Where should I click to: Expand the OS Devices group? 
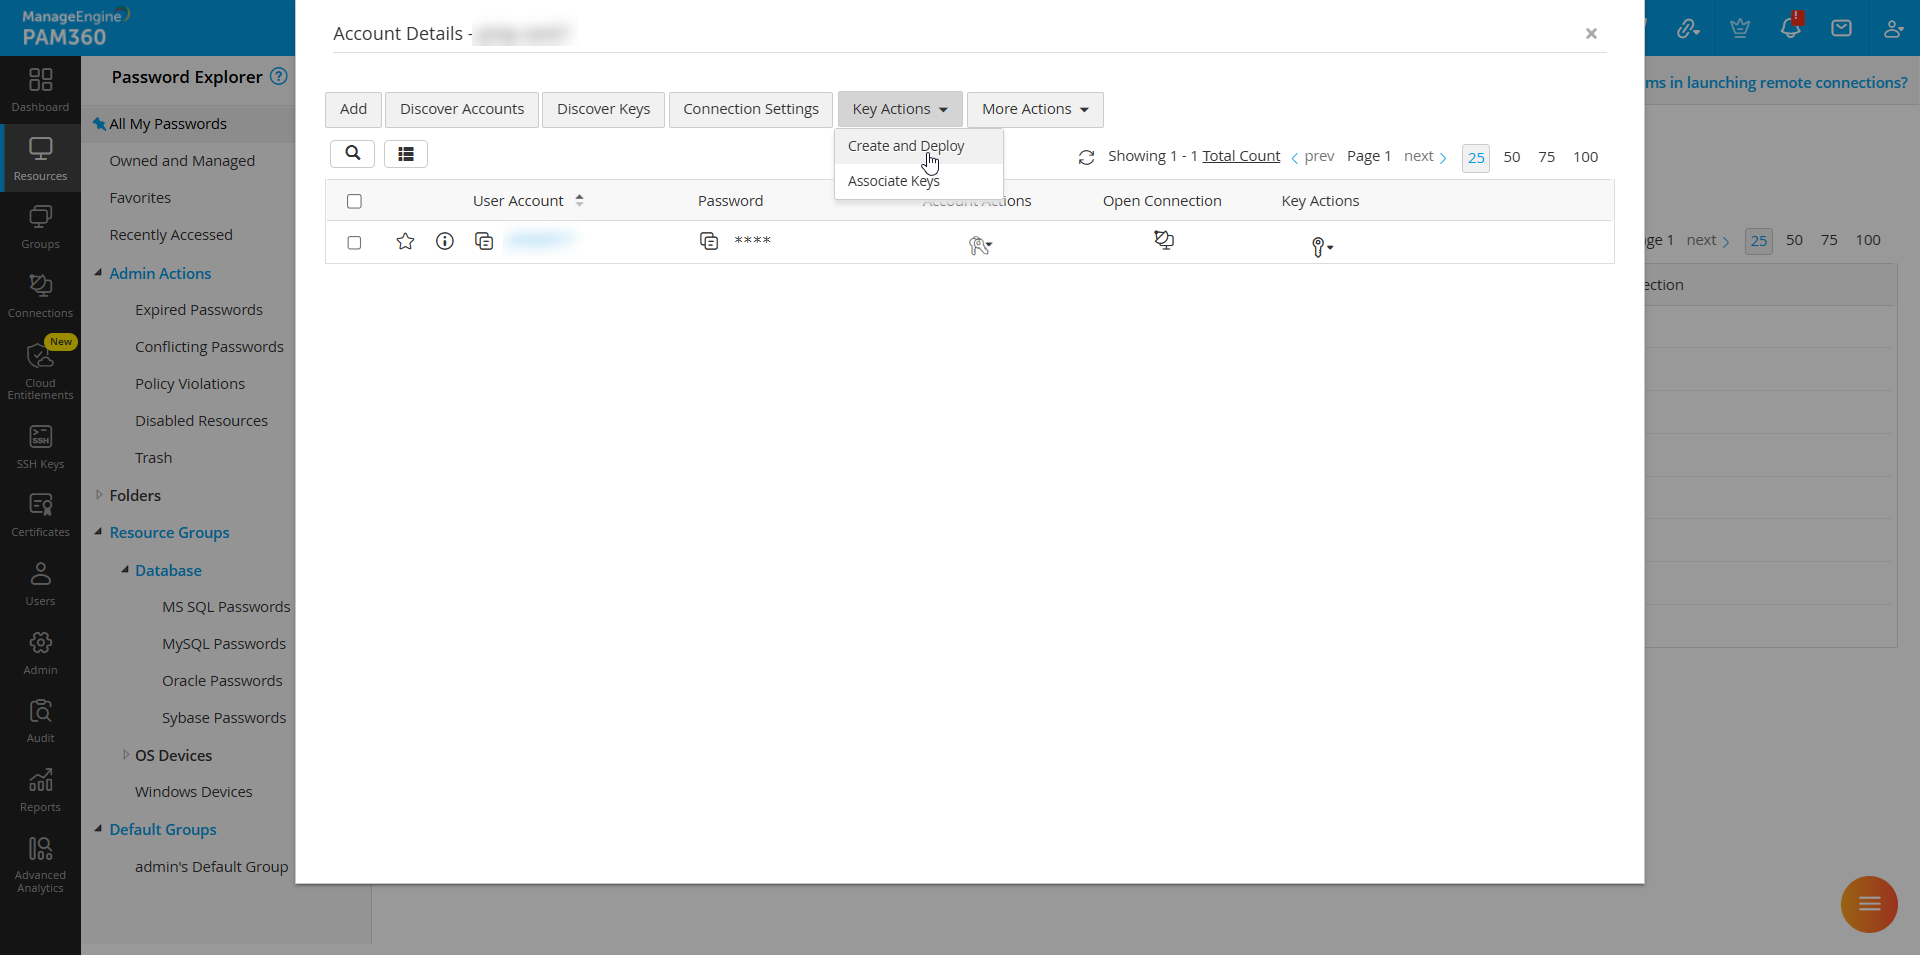[126, 755]
